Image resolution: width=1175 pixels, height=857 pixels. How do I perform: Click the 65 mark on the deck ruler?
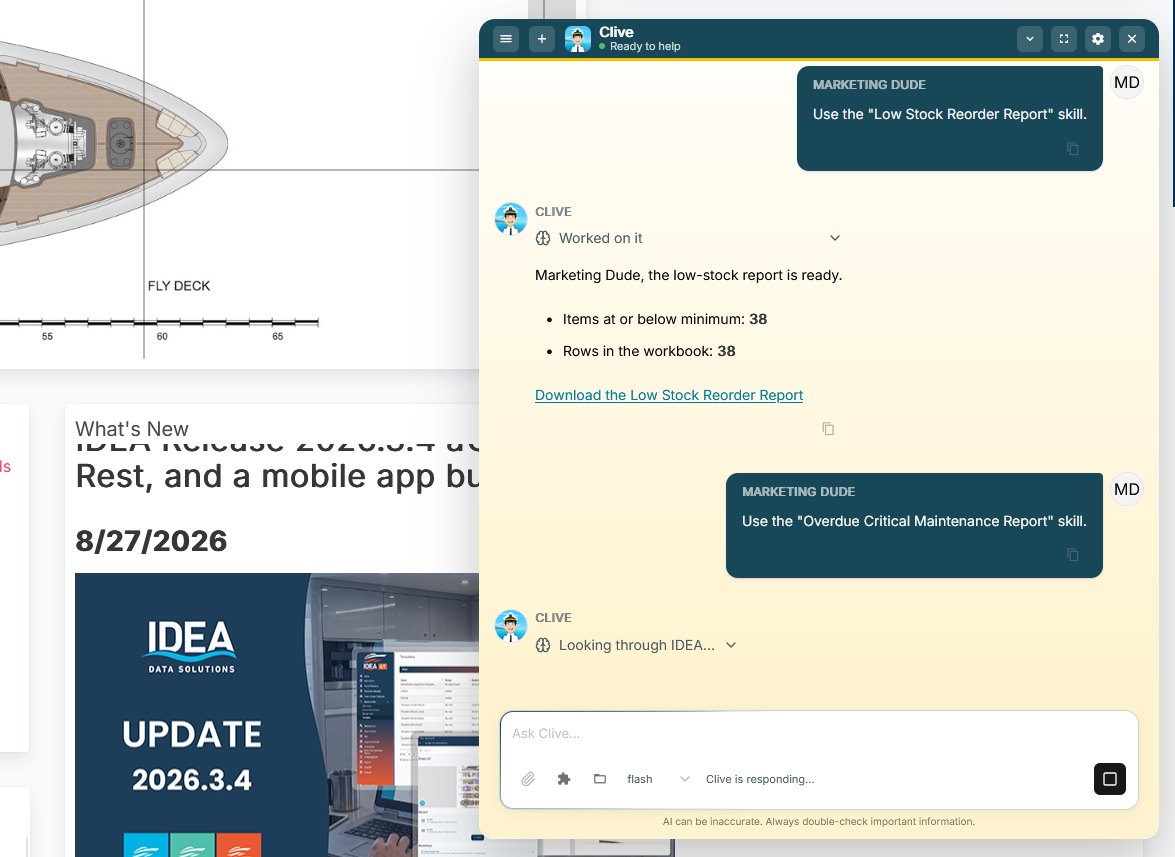click(277, 336)
